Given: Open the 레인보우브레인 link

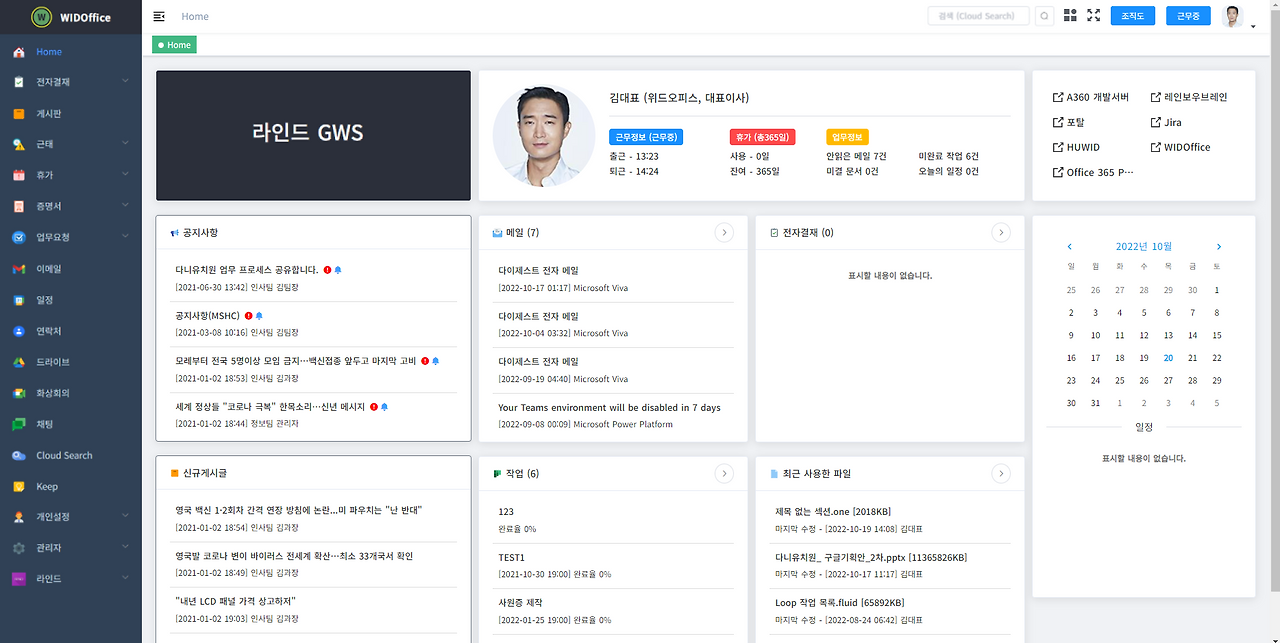Looking at the screenshot, I should click(x=1188, y=97).
